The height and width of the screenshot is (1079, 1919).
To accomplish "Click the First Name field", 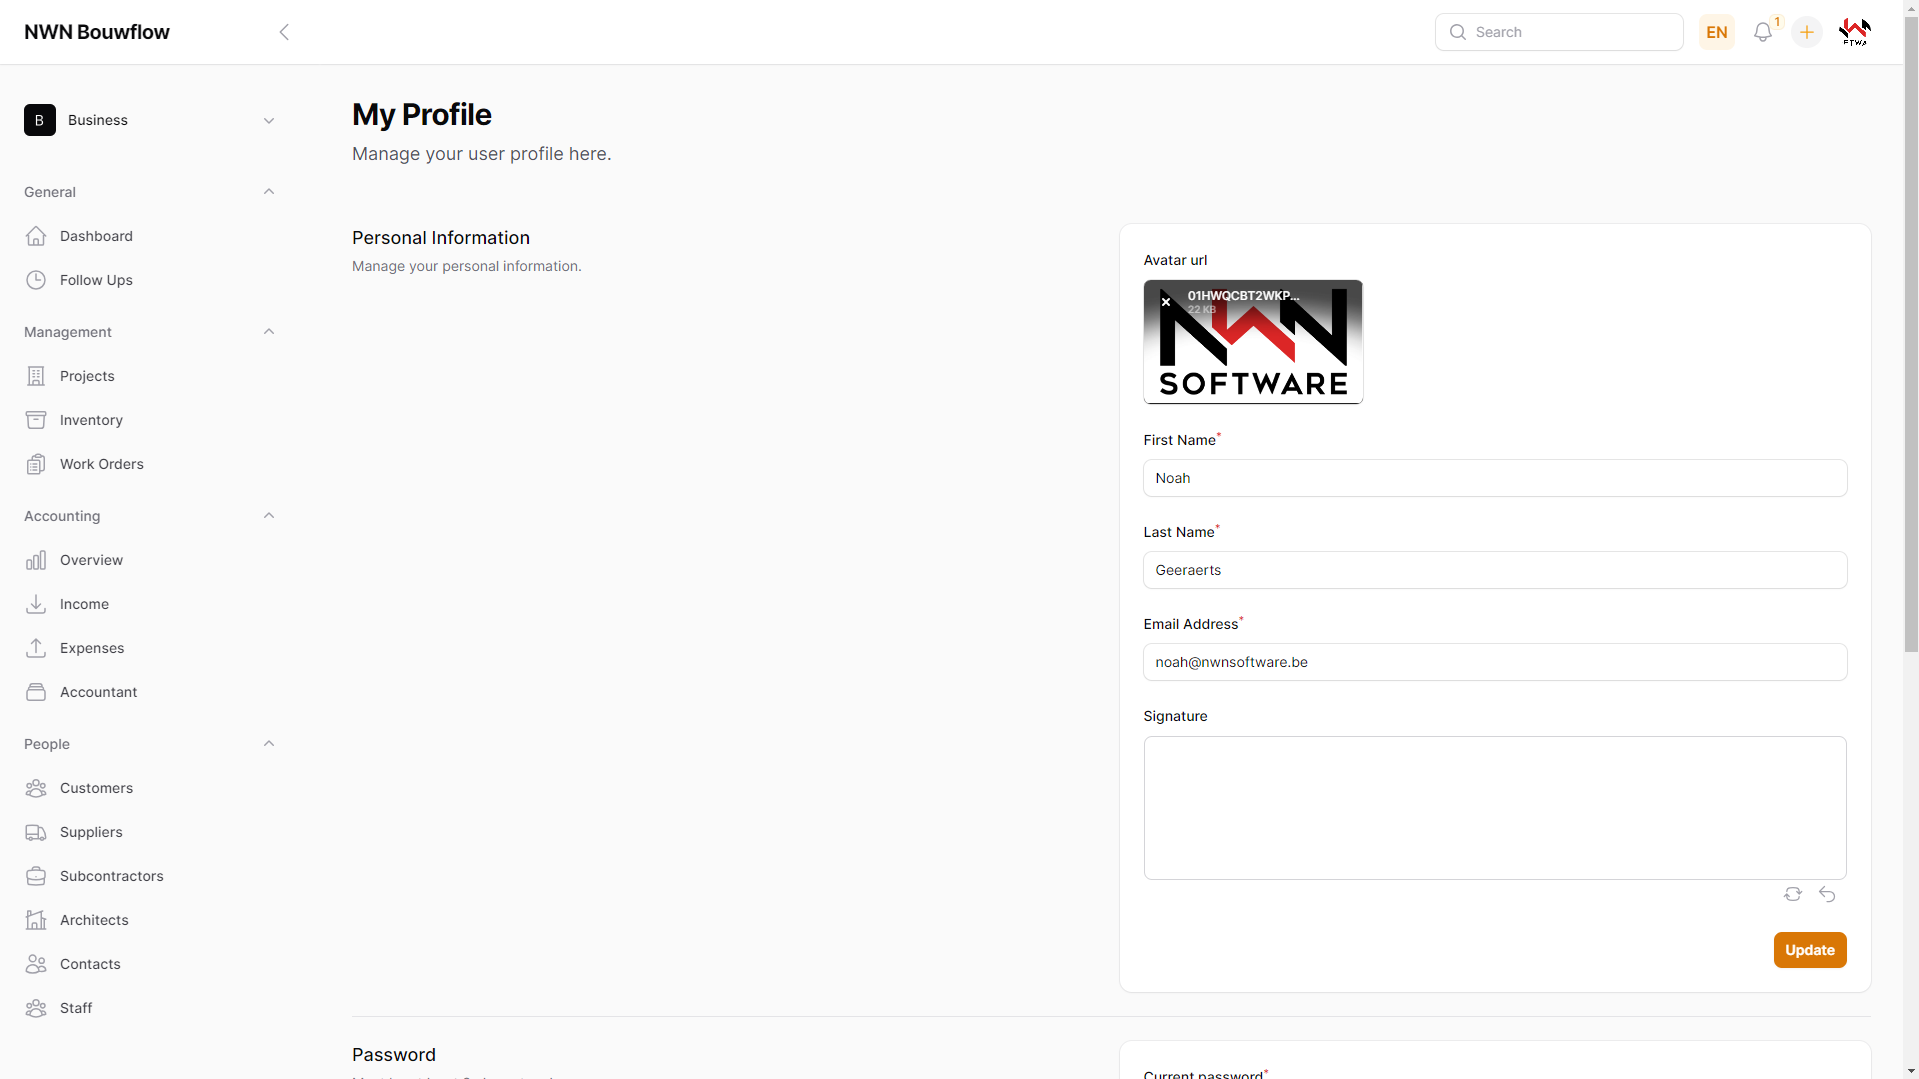I will (1494, 478).
